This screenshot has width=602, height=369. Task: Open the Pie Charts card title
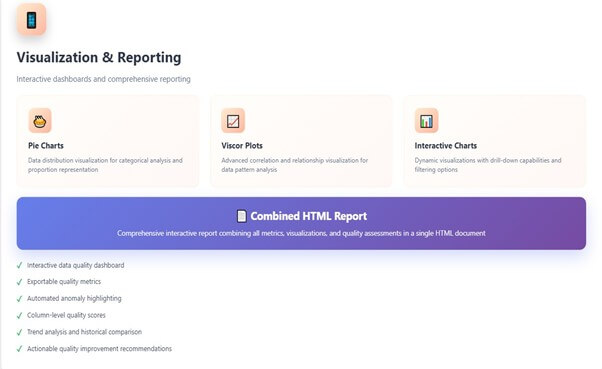point(46,146)
